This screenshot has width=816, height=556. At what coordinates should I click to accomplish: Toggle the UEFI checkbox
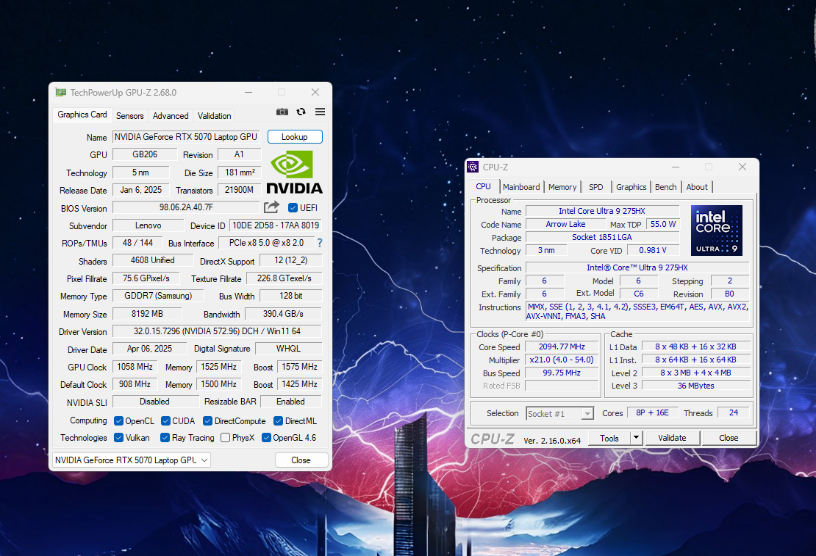(292, 208)
